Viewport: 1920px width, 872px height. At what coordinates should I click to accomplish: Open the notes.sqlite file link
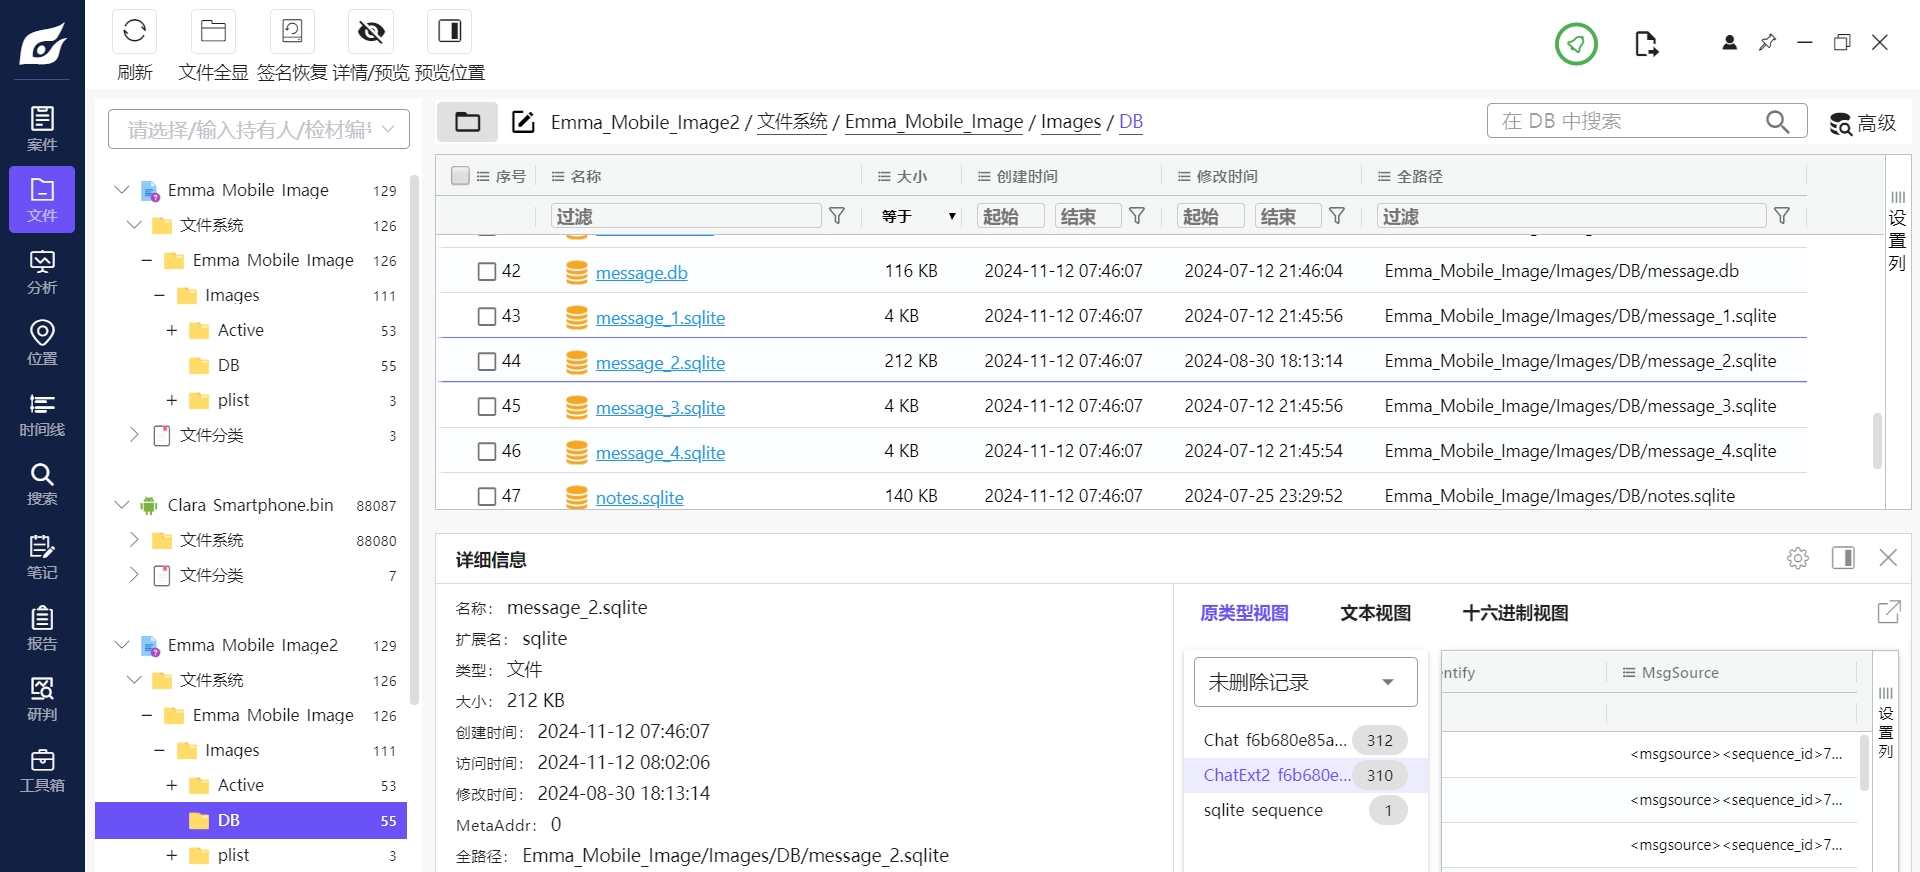(x=639, y=497)
